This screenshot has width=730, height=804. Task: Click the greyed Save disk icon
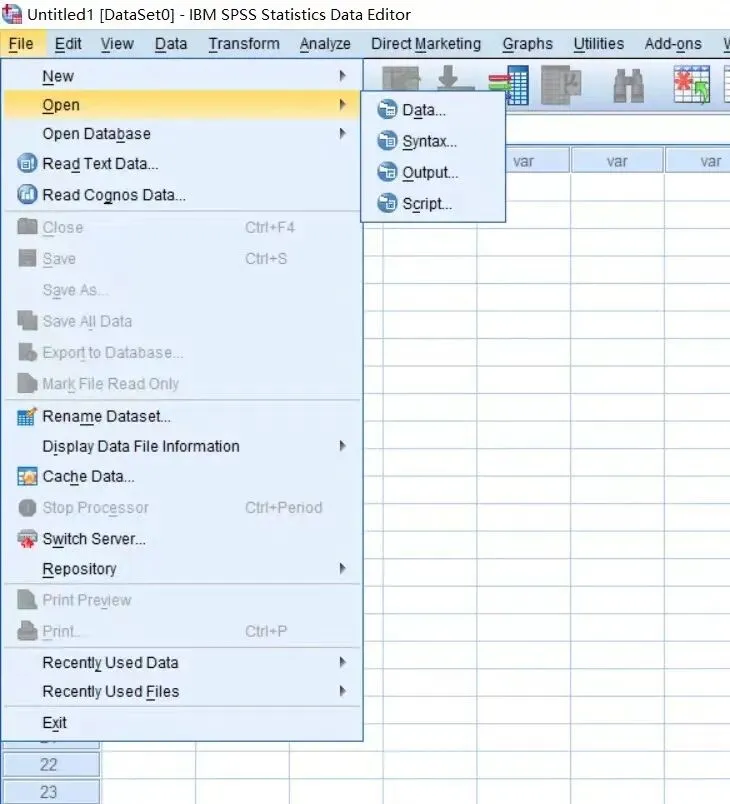(x=27, y=258)
